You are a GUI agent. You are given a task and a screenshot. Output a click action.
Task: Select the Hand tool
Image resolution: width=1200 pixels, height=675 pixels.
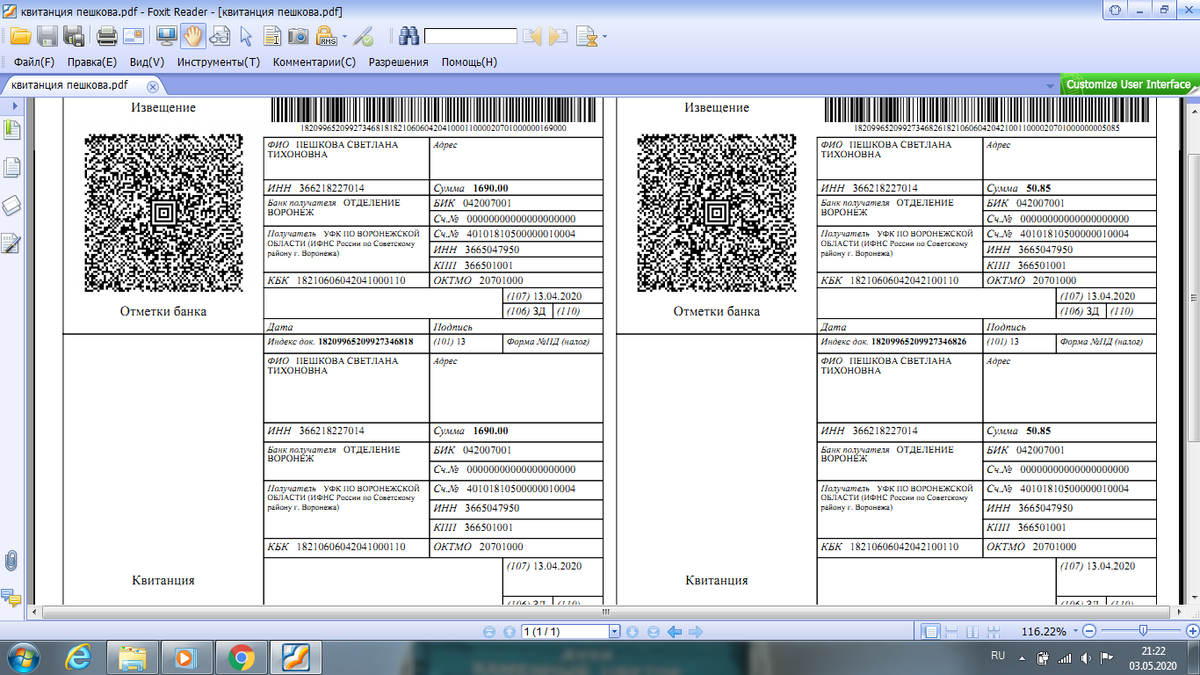coord(193,37)
